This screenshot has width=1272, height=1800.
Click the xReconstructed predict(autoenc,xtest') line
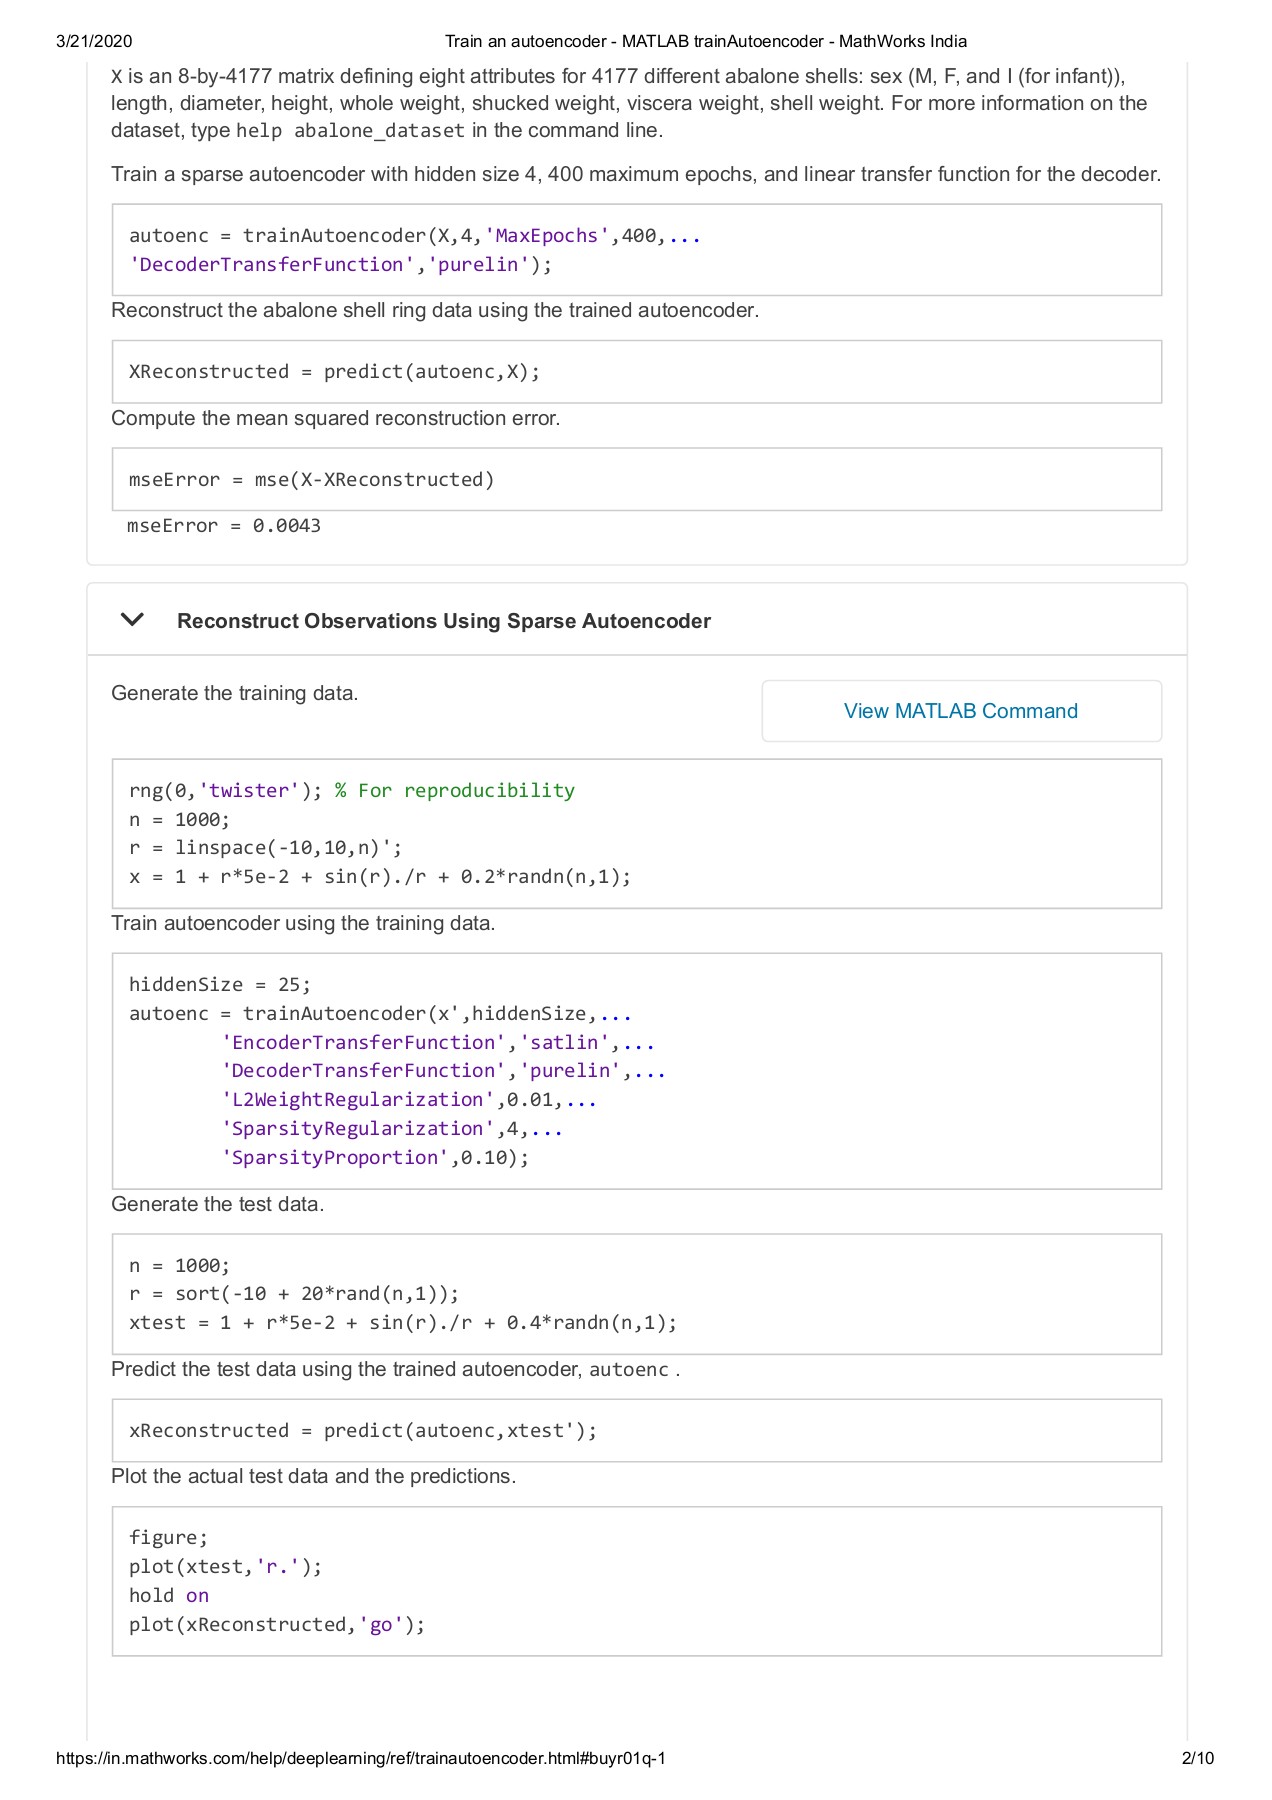tap(362, 1431)
